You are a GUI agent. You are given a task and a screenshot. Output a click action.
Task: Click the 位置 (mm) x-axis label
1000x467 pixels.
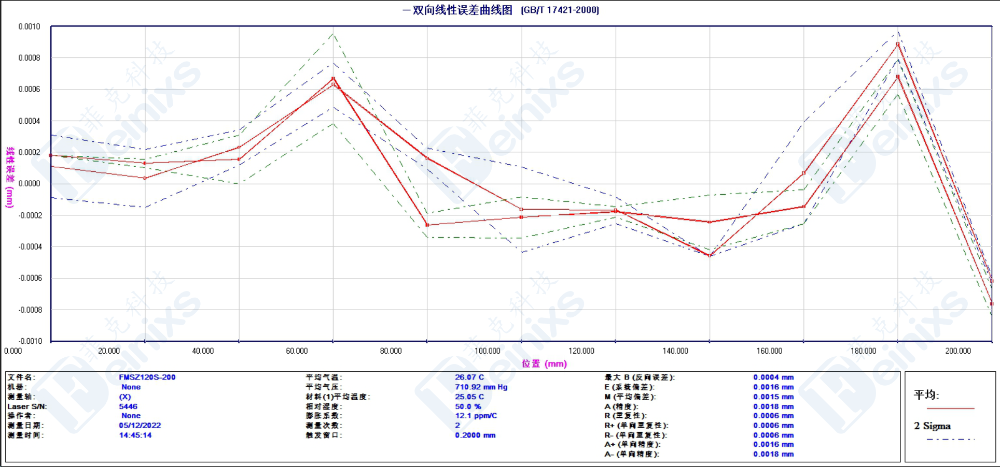pyautogui.click(x=543, y=363)
